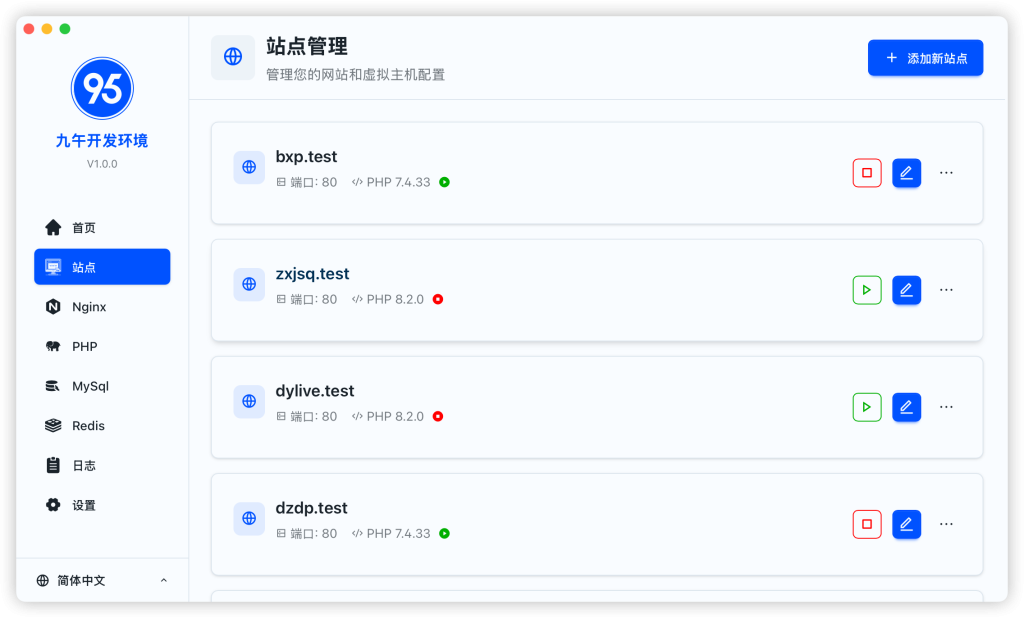Click the 首页 home icon
1024x618 pixels.
click(53, 228)
